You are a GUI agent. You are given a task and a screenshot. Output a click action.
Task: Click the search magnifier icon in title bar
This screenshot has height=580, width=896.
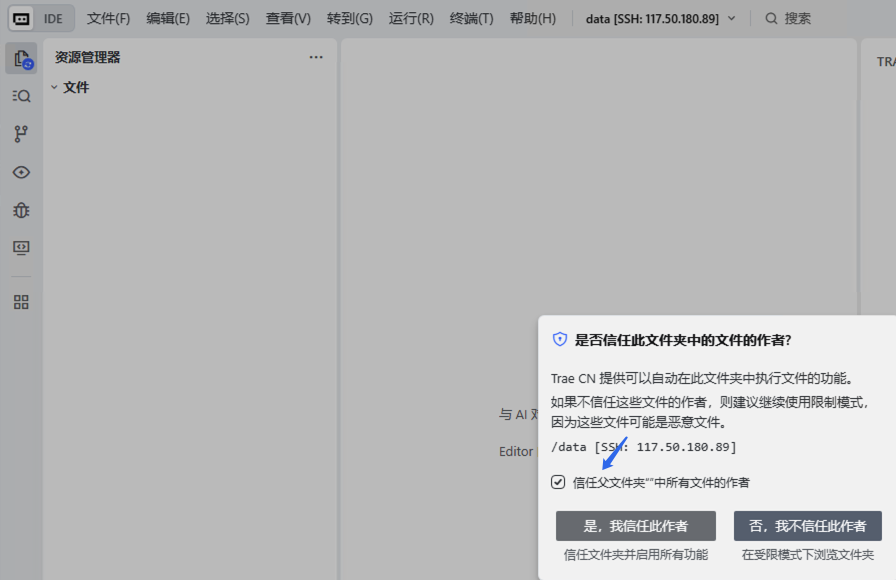[x=771, y=18]
